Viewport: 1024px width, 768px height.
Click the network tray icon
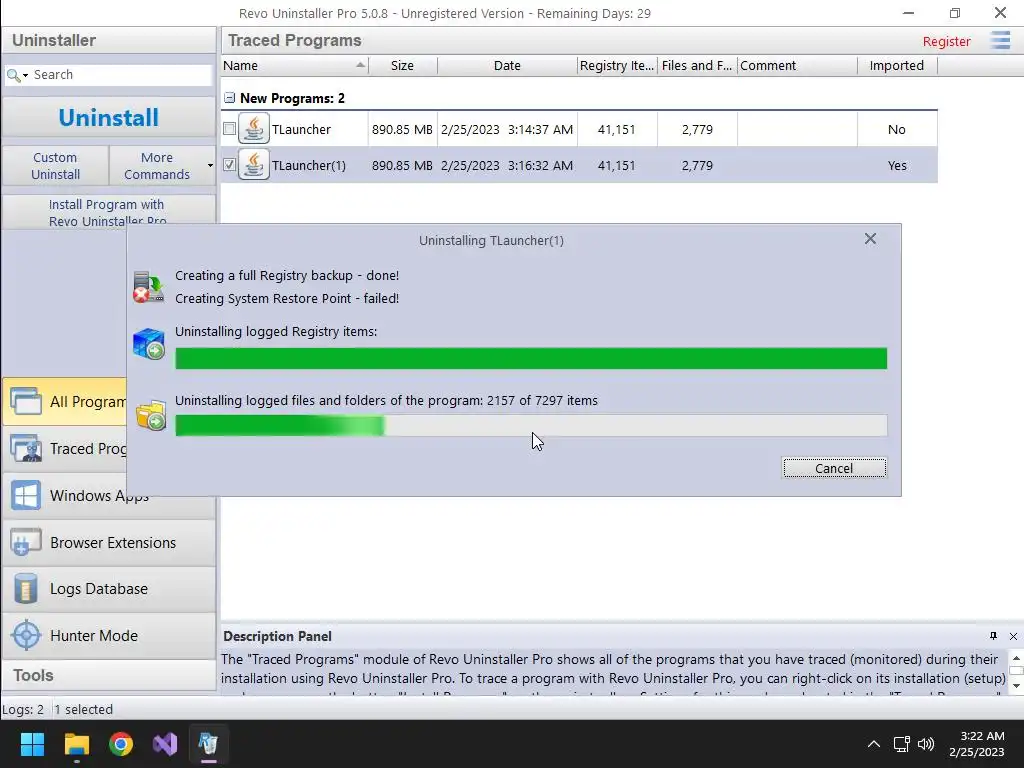(902, 744)
